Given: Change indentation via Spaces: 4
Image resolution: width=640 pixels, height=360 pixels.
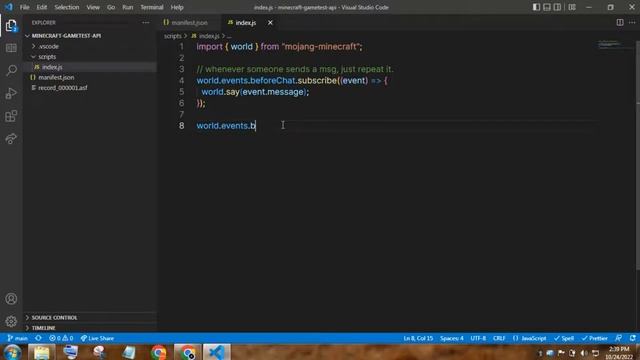Looking at the screenshot, I should 451,338.
